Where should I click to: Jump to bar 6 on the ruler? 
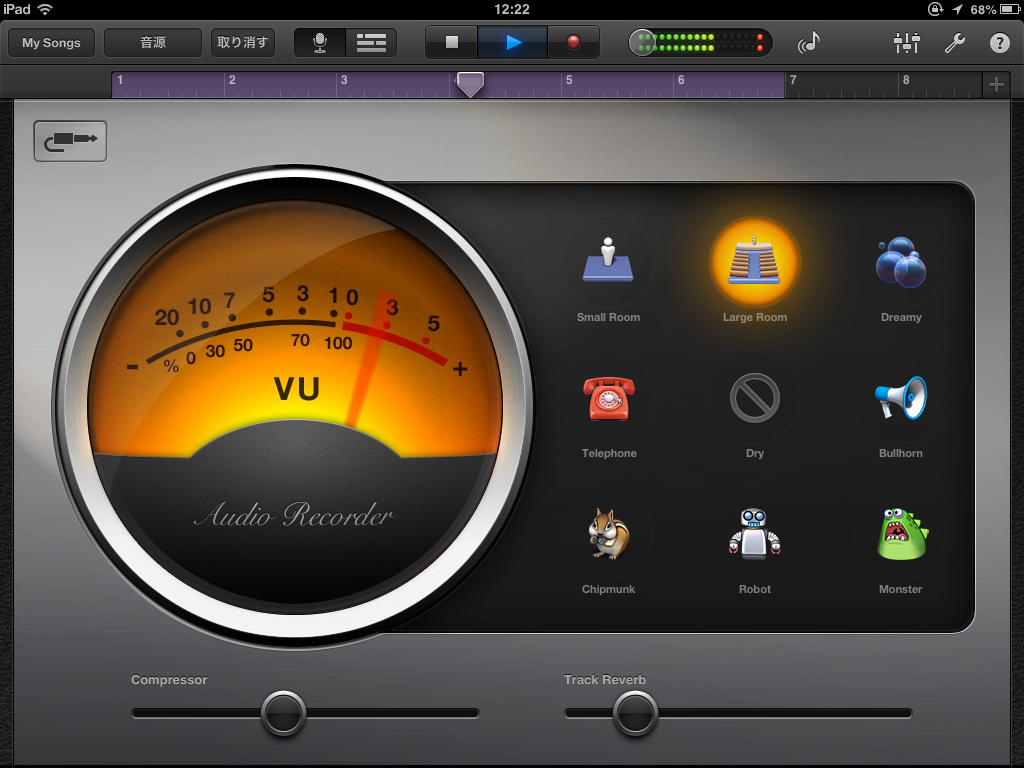(x=680, y=80)
